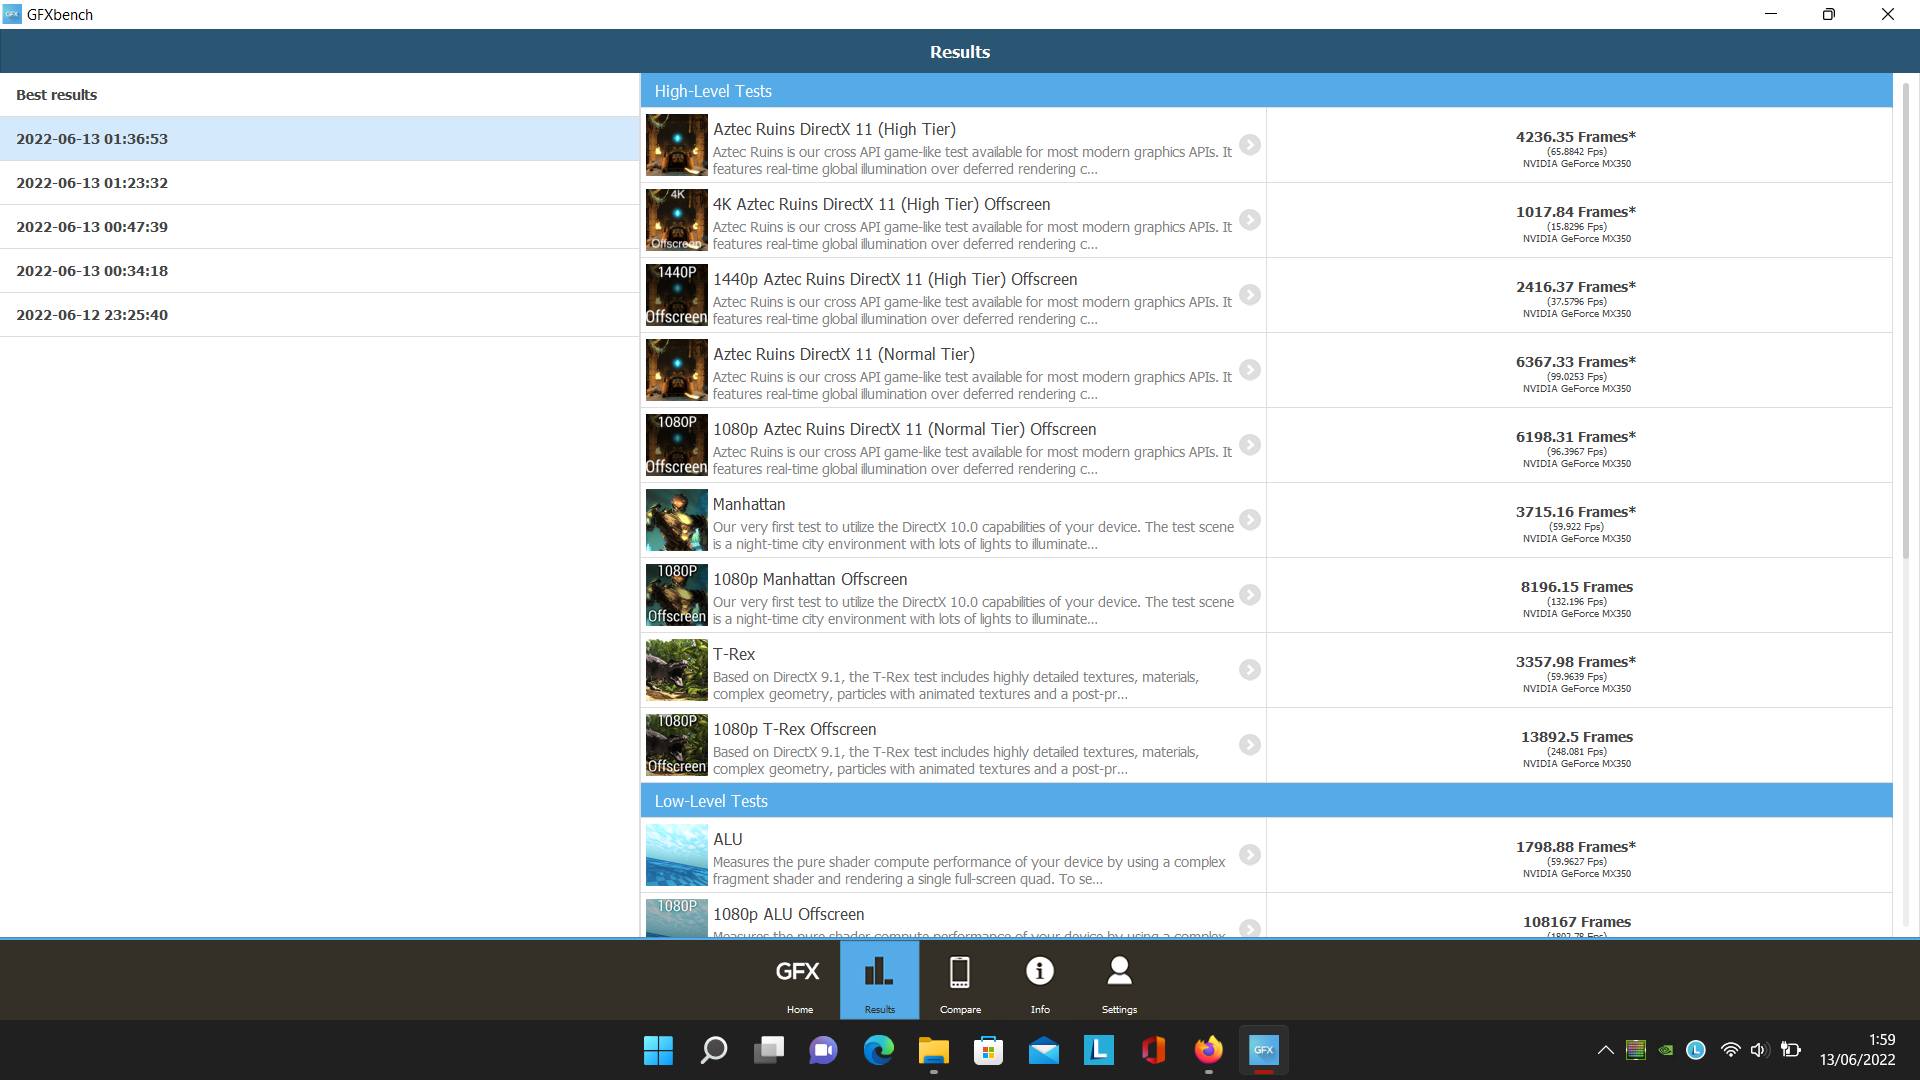
Task: Open File Explorer from the taskbar
Action: click(x=933, y=1050)
